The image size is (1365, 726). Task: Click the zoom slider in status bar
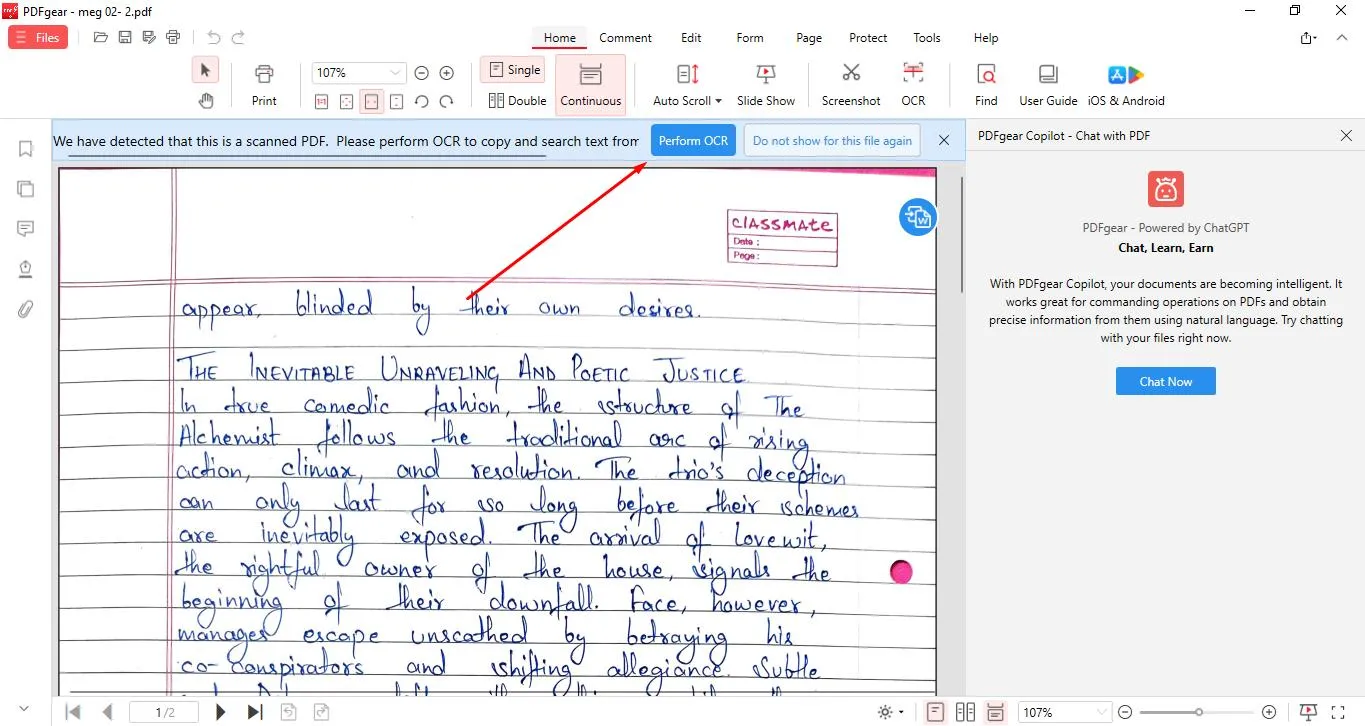(x=1198, y=712)
